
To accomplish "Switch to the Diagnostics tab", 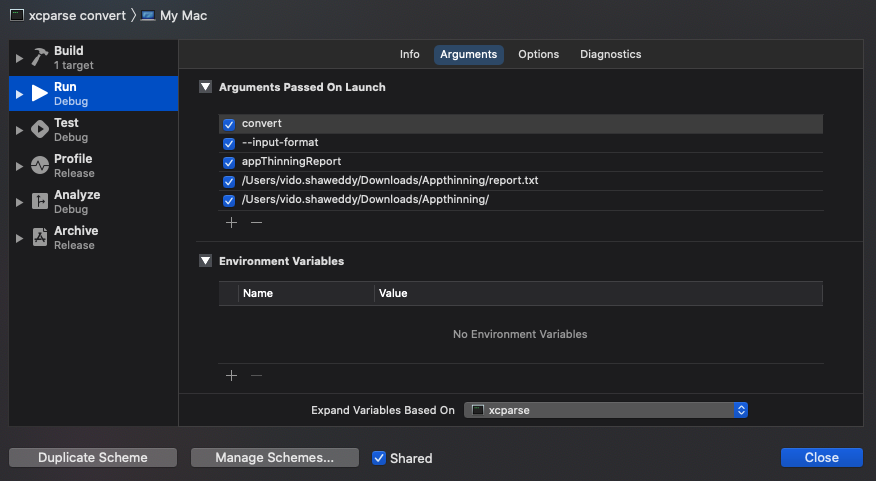I will pyautogui.click(x=611, y=54).
